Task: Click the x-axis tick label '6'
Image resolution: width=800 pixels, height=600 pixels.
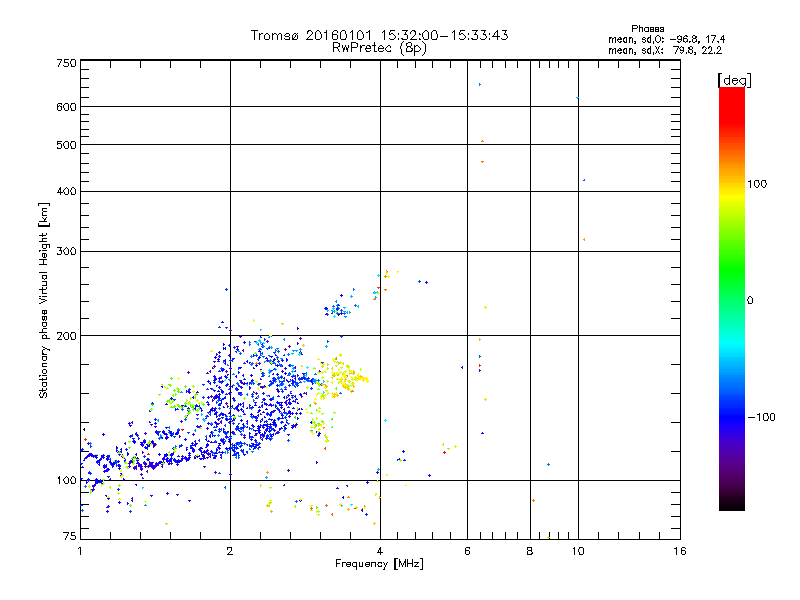Action: pos(467,551)
